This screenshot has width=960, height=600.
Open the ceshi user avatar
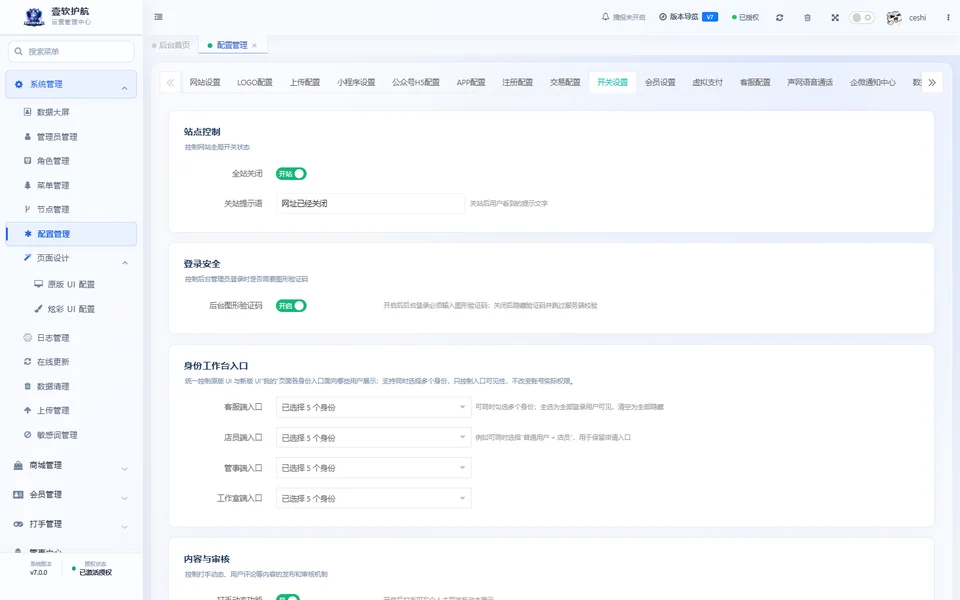[x=894, y=17]
